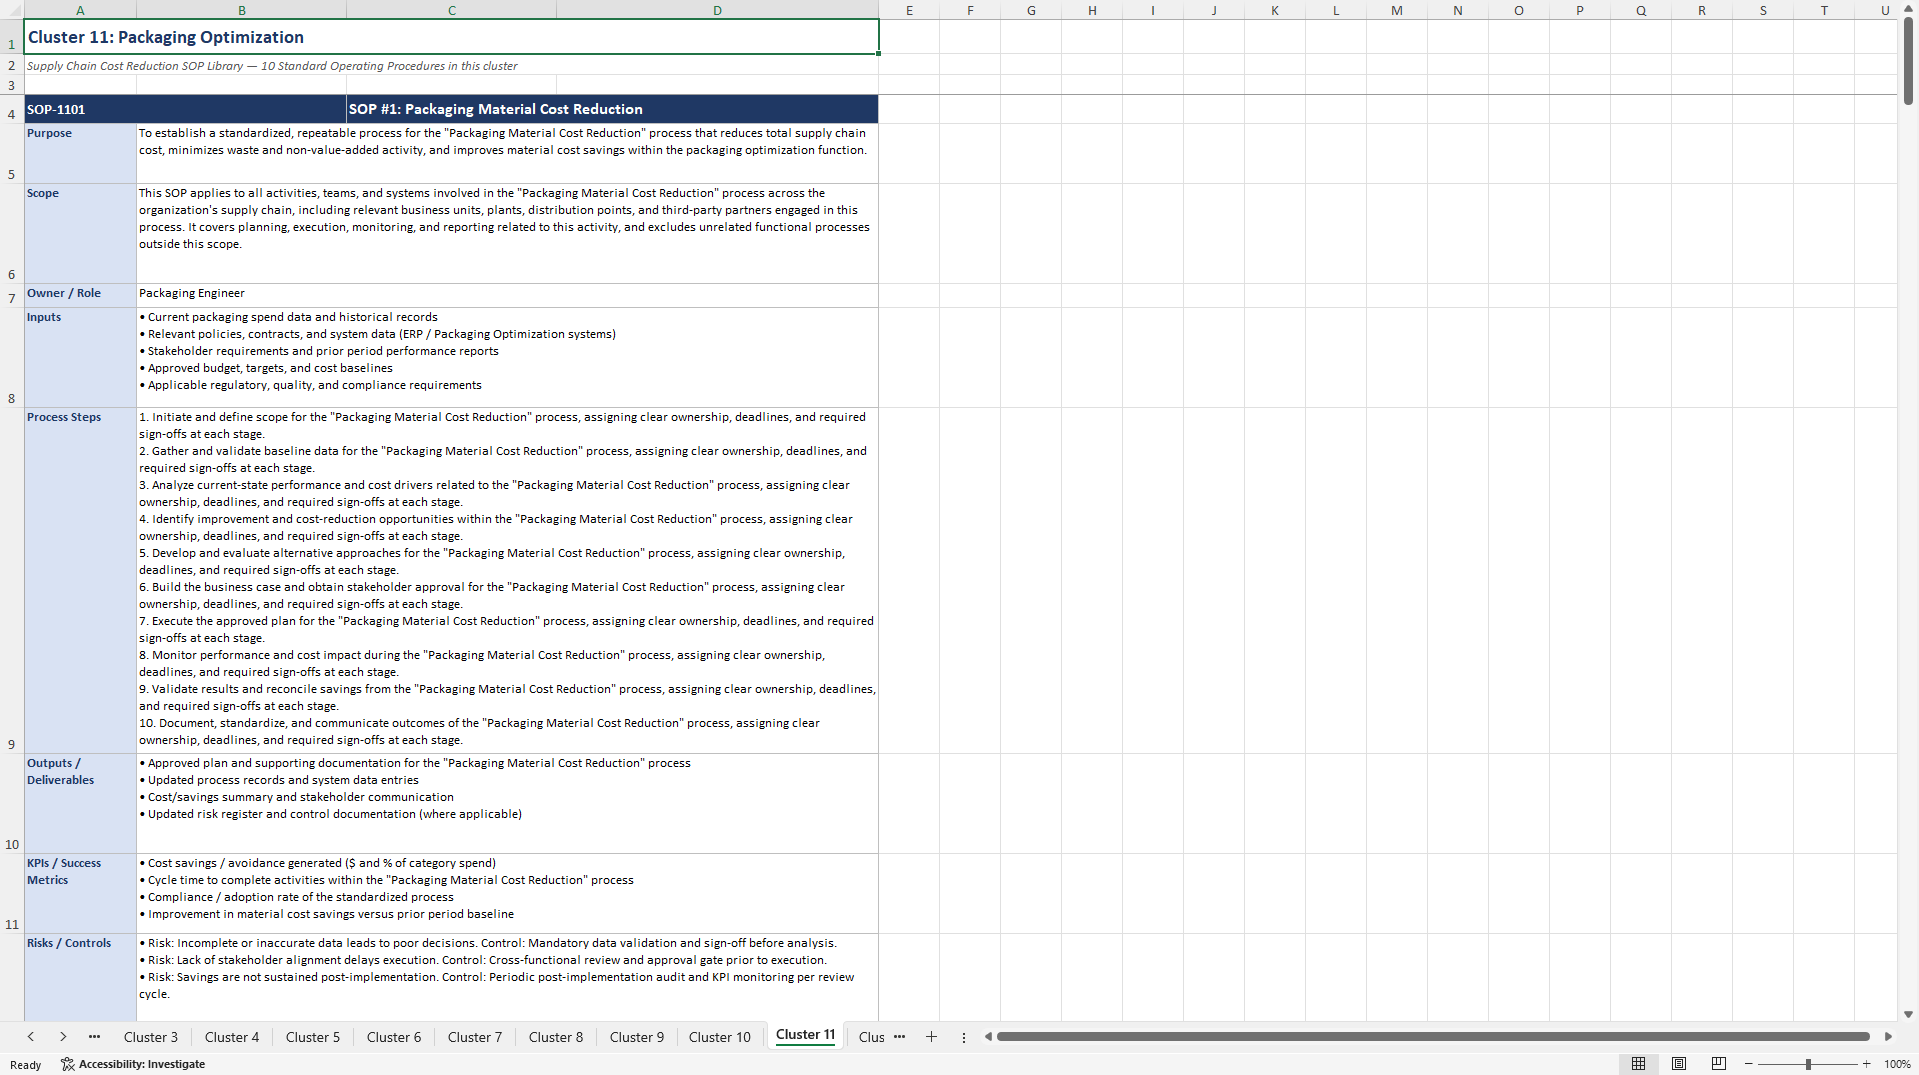Select the Risks / Controls label cell
This screenshot has width=1919, height=1075.
(80, 977)
